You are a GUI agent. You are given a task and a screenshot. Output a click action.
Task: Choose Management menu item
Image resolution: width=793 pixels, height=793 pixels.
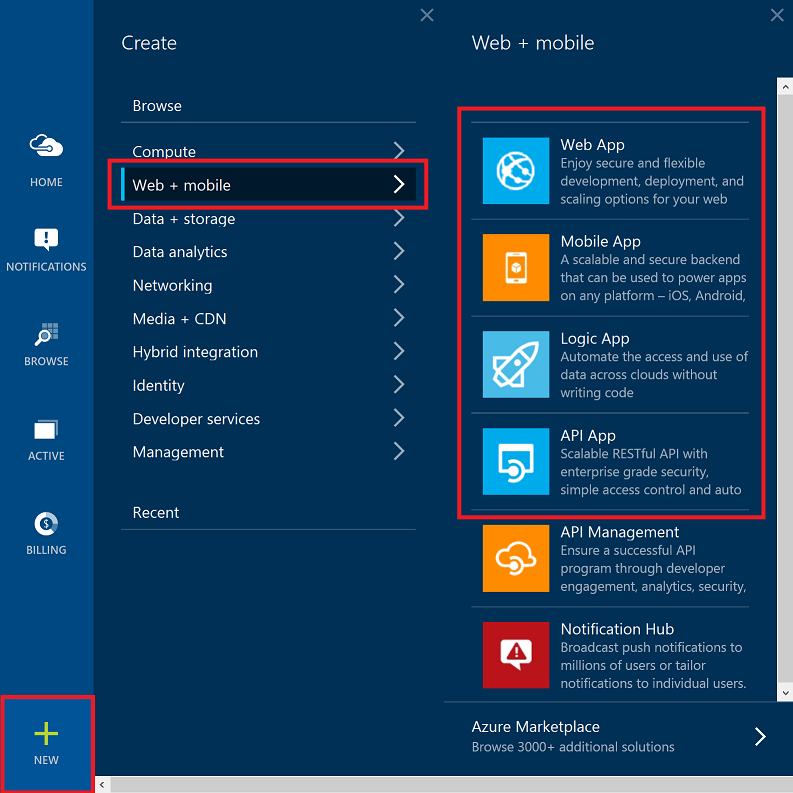(x=268, y=452)
